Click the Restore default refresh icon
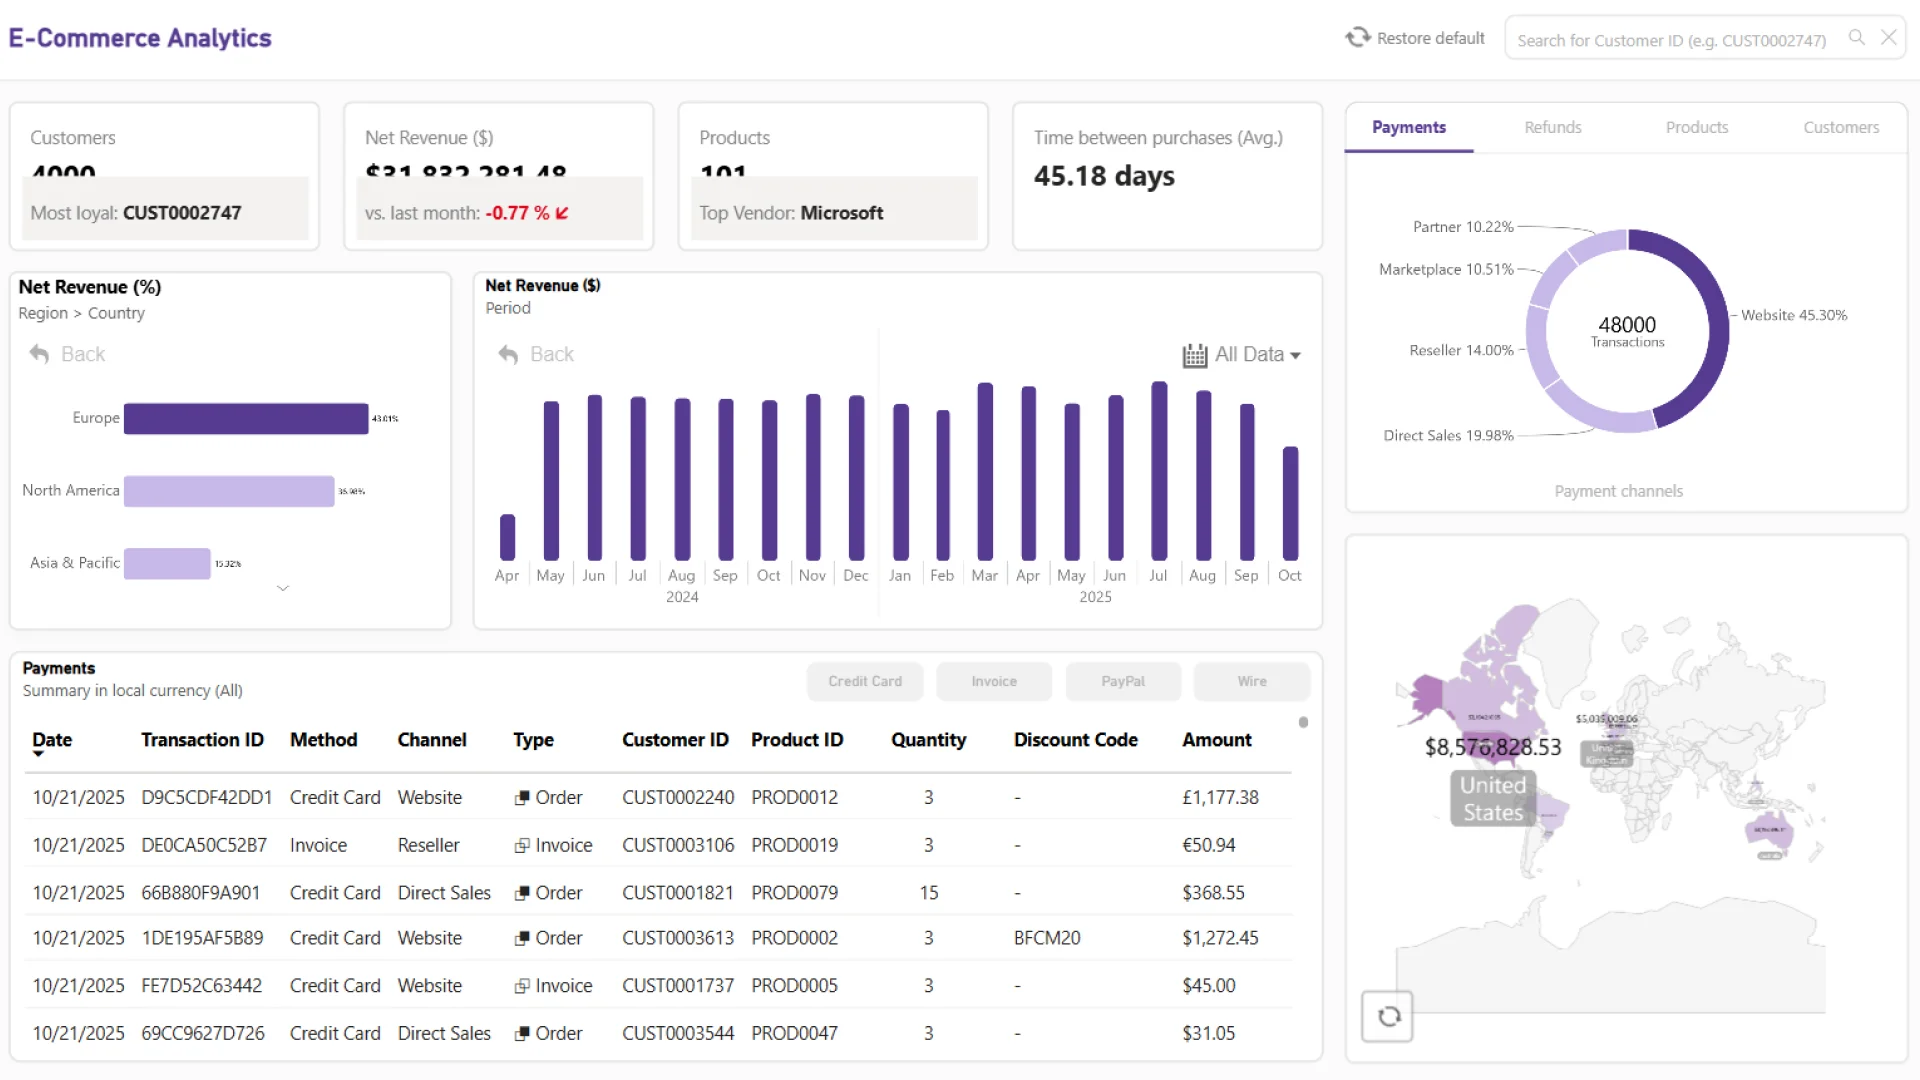This screenshot has width=1920, height=1080. [x=1357, y=38]
